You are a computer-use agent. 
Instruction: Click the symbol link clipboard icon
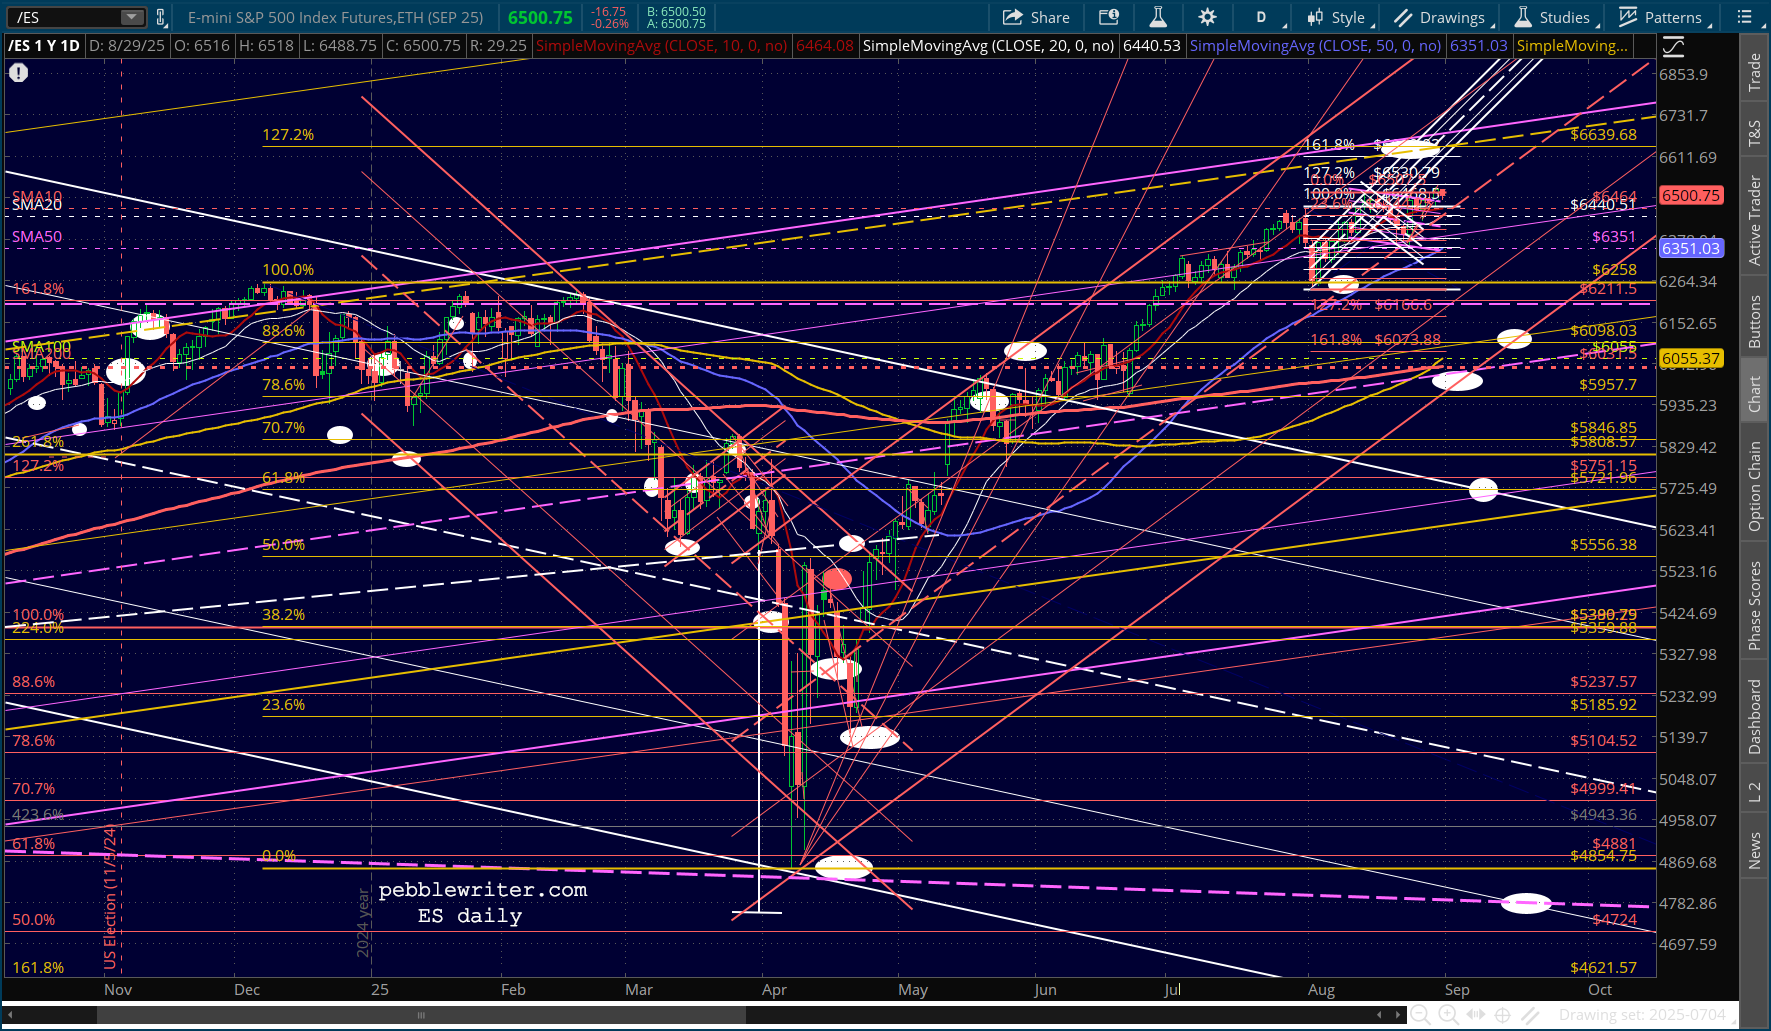[161, 17]
